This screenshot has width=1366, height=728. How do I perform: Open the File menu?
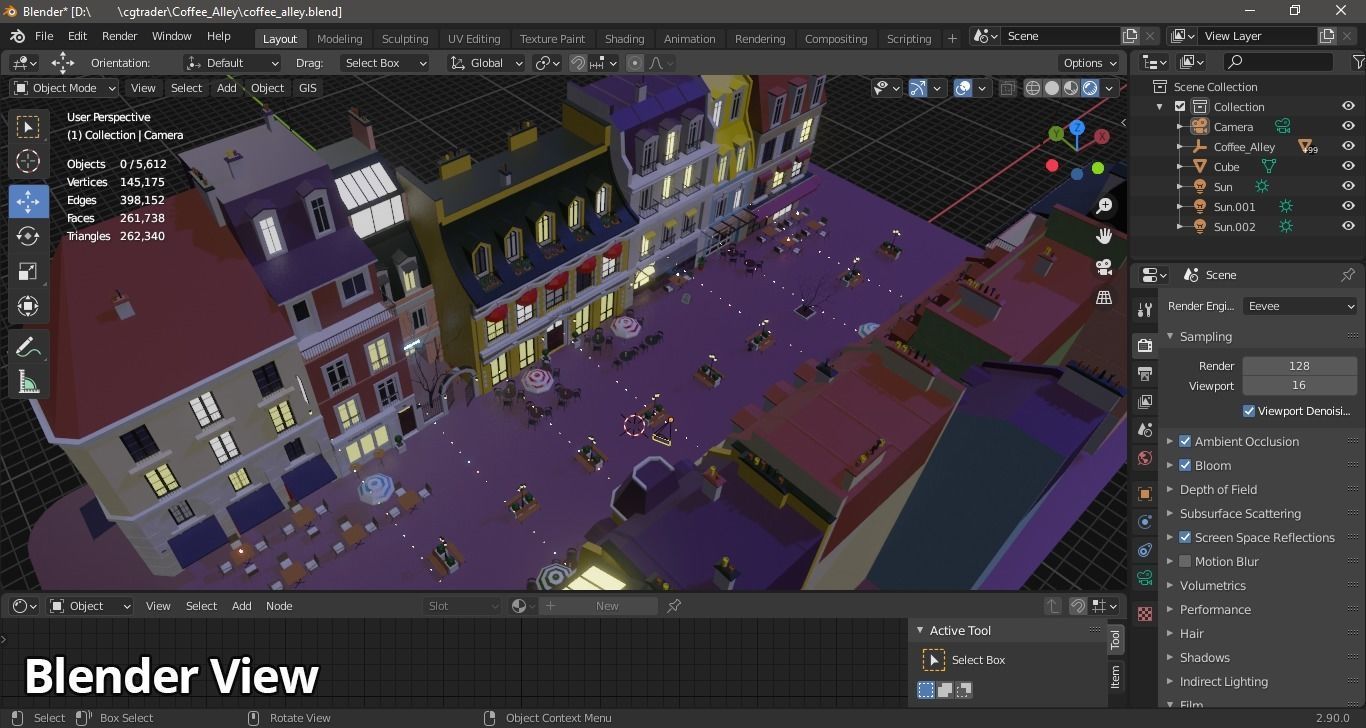(x=44, y=36)
